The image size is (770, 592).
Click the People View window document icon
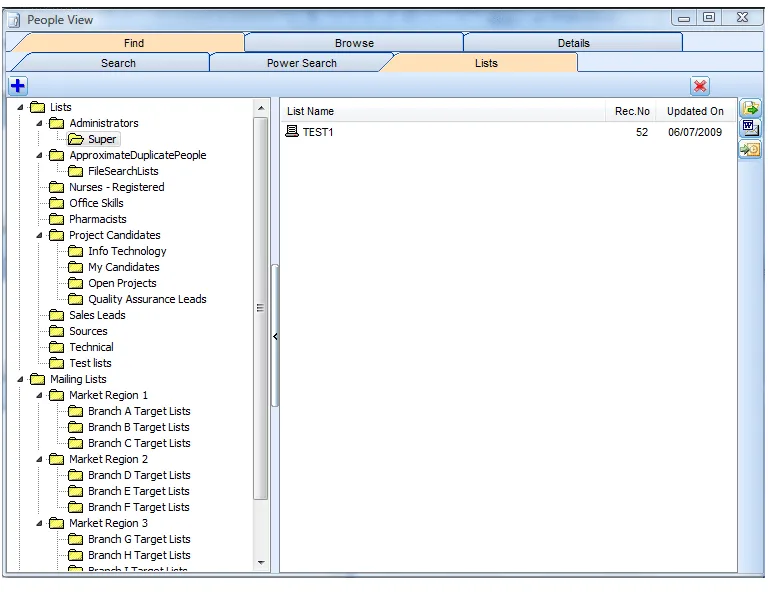[x=14, y=20]
